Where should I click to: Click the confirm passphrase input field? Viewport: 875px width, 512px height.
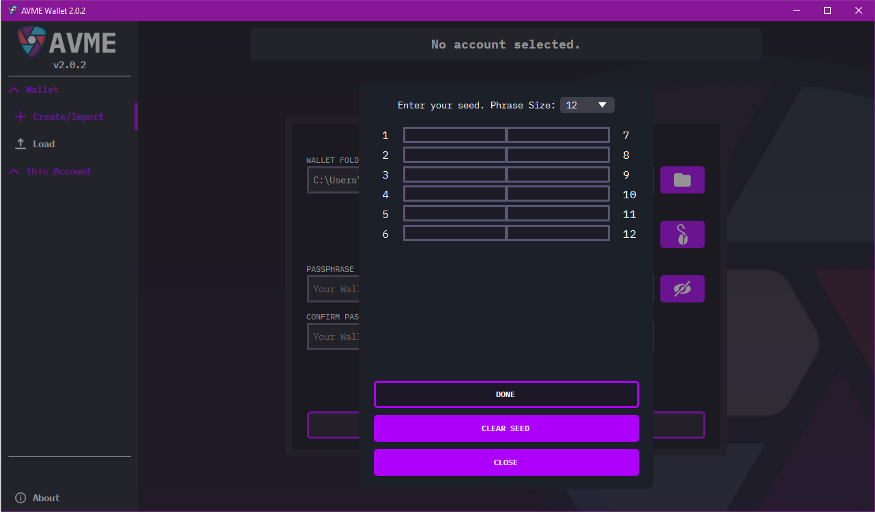(333, 336)
